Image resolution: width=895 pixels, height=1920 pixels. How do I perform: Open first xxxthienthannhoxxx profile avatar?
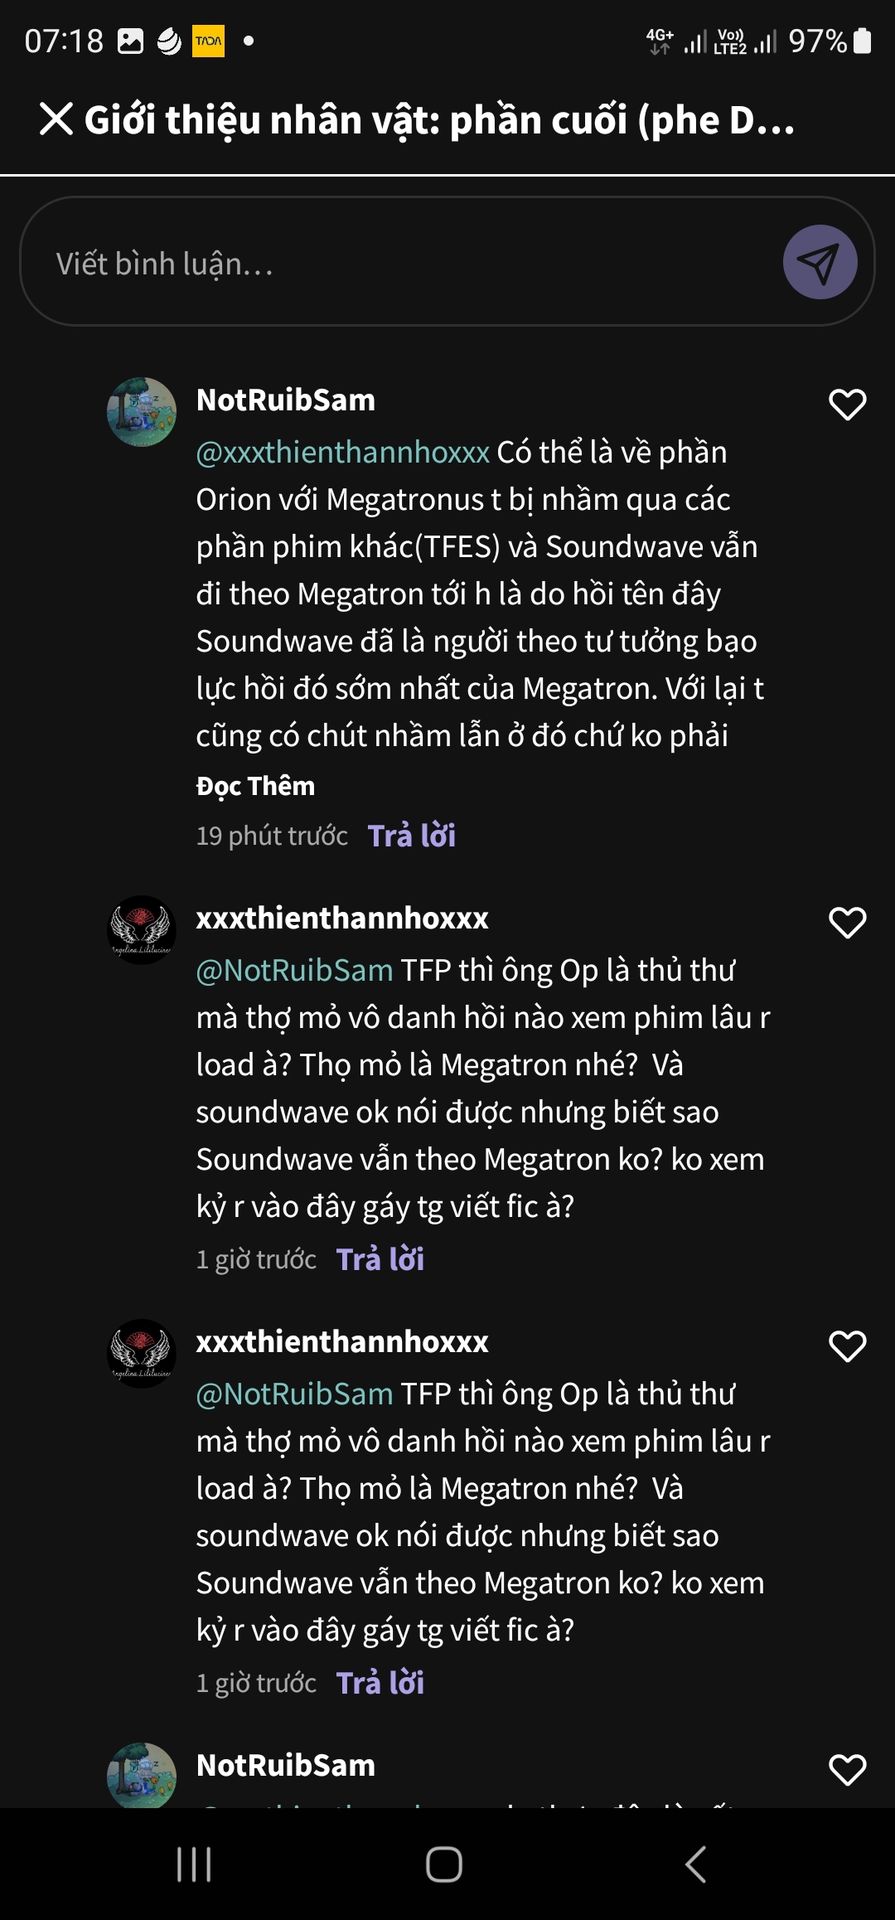[142, 929]
